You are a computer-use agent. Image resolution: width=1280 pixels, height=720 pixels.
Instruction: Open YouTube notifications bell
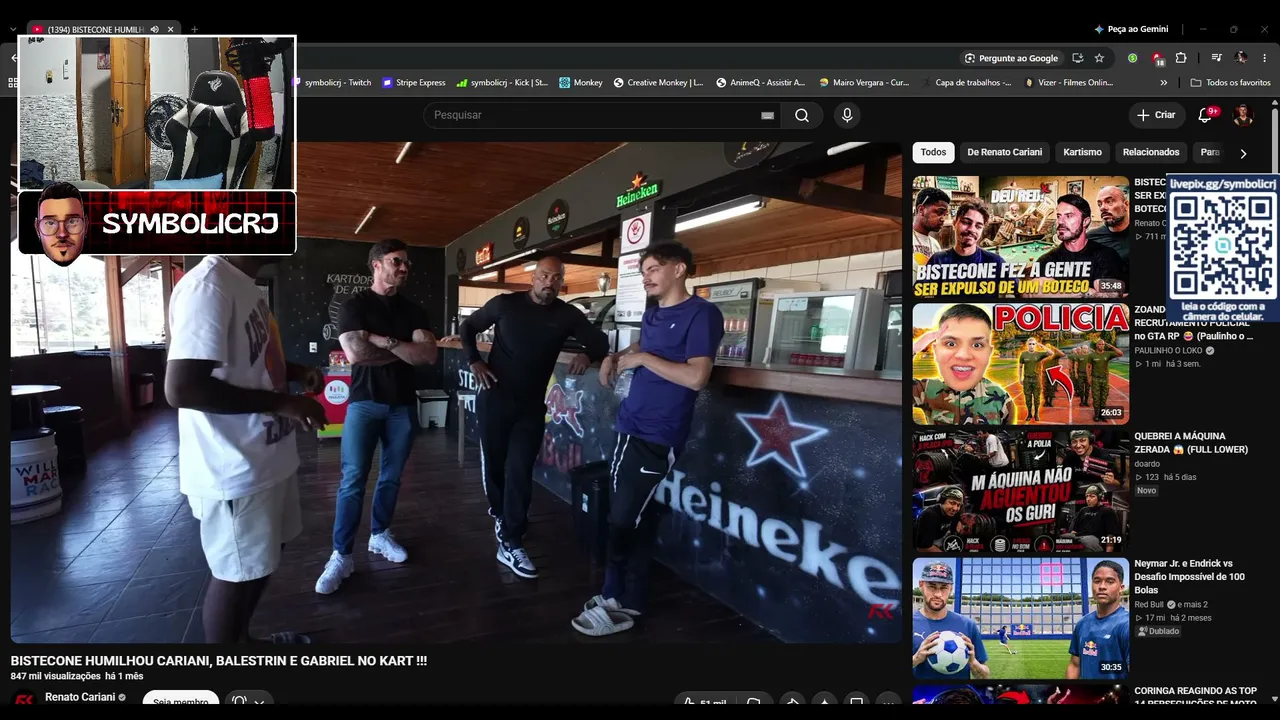pos(1205,115)
